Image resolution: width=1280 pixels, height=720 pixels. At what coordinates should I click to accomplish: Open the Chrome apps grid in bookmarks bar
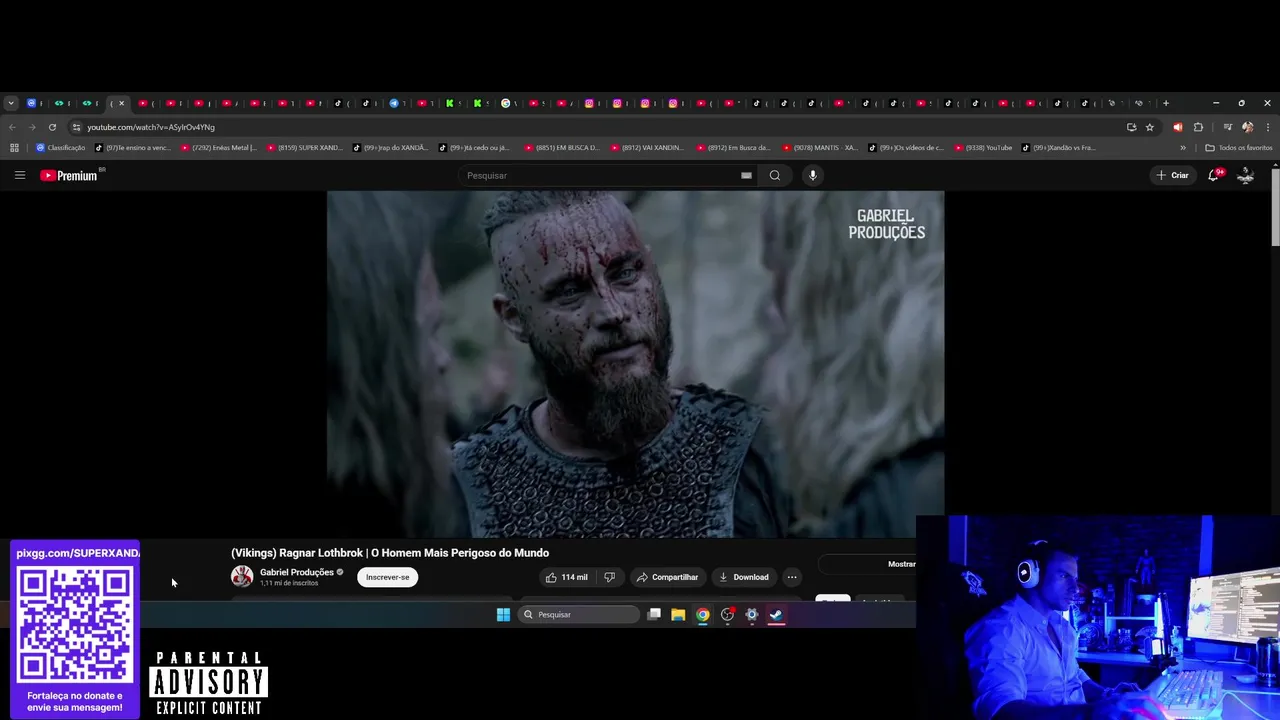click(14, 148)
